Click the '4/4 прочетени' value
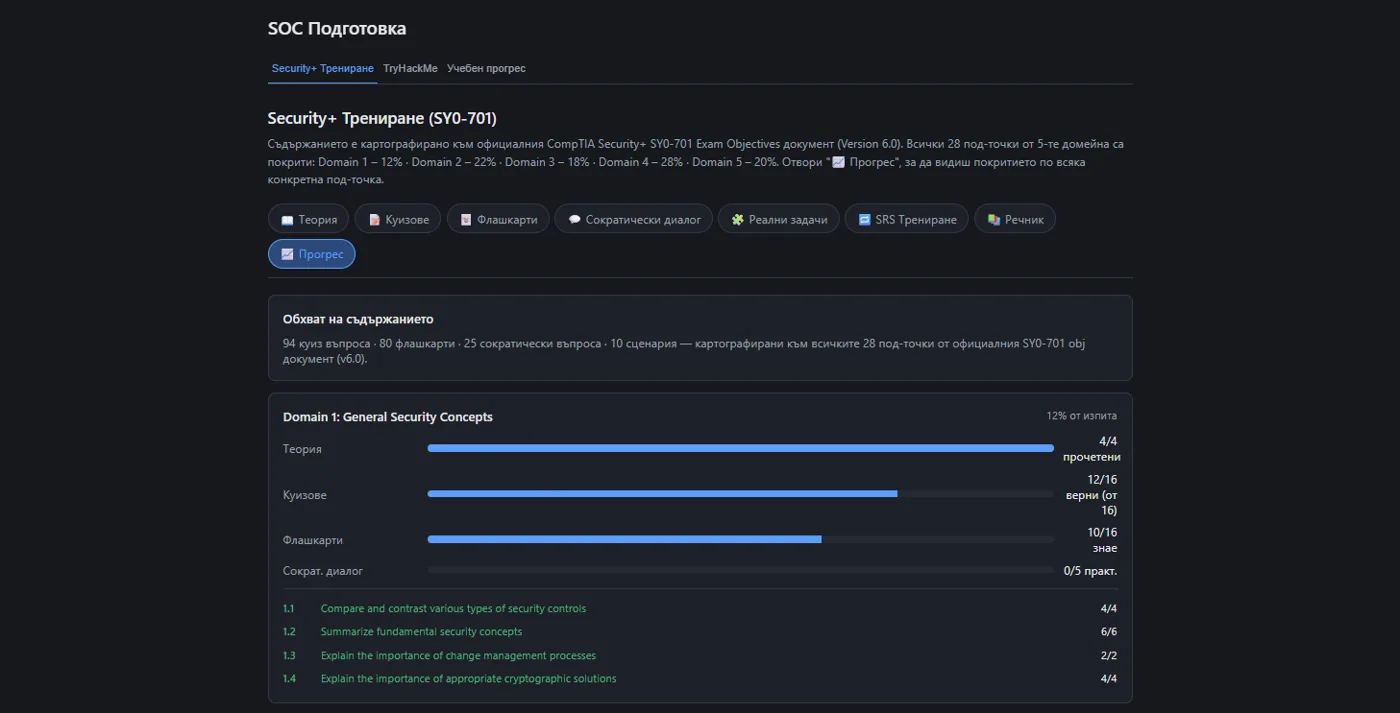 pyautogui.click(x=1091, y=449)
